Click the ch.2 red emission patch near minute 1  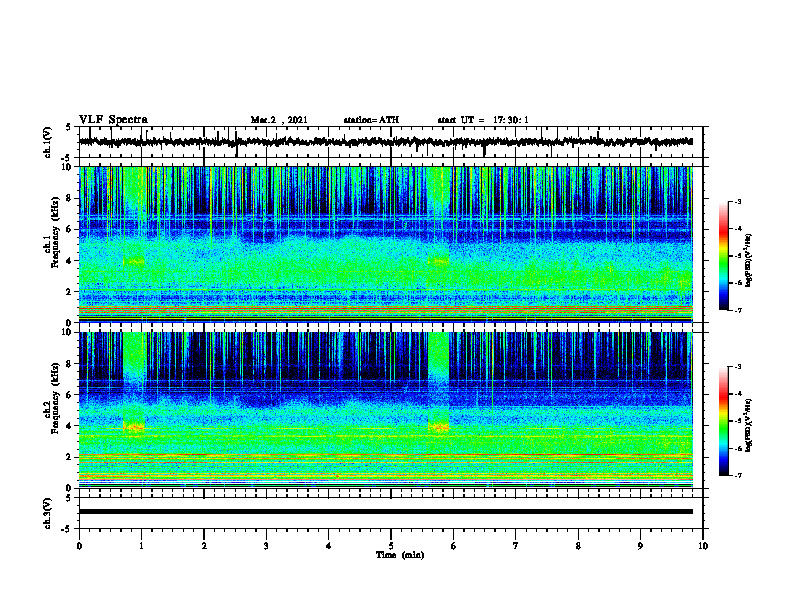pyautogui.click(x=134, y=427)
